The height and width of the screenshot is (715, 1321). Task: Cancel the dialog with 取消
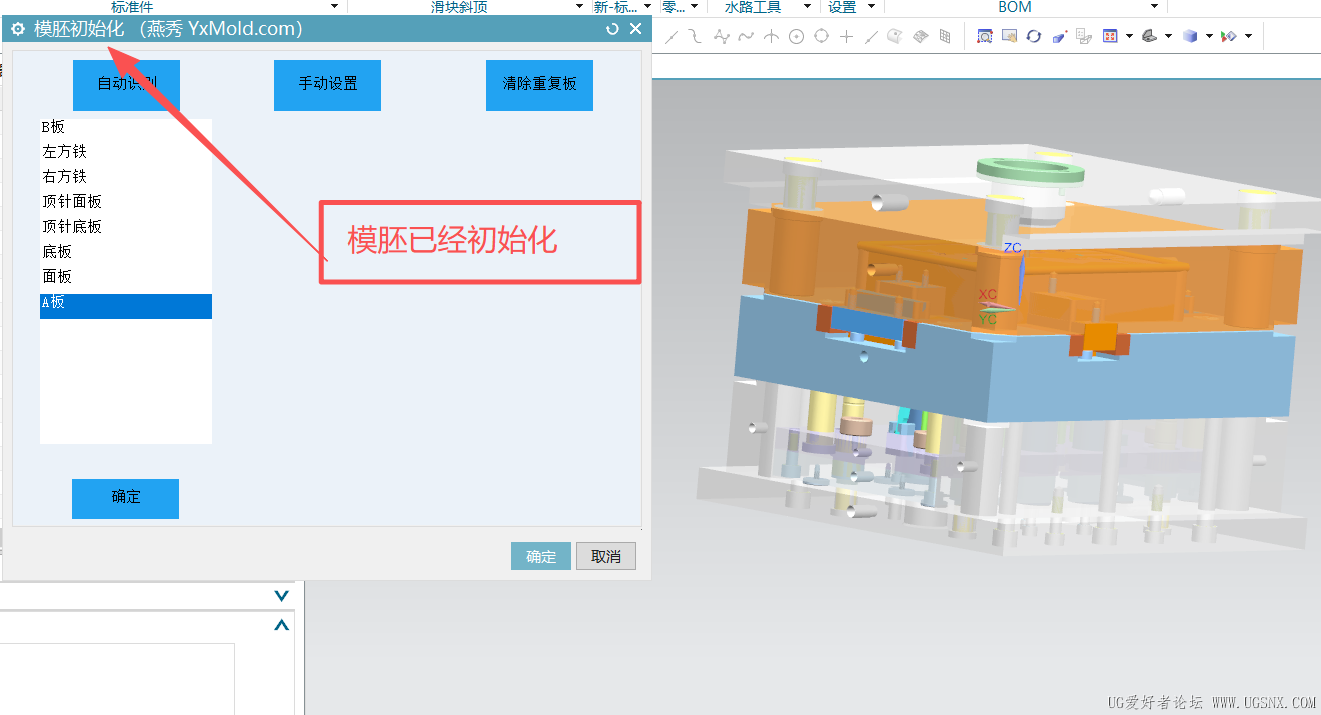(x=606, y=556)
